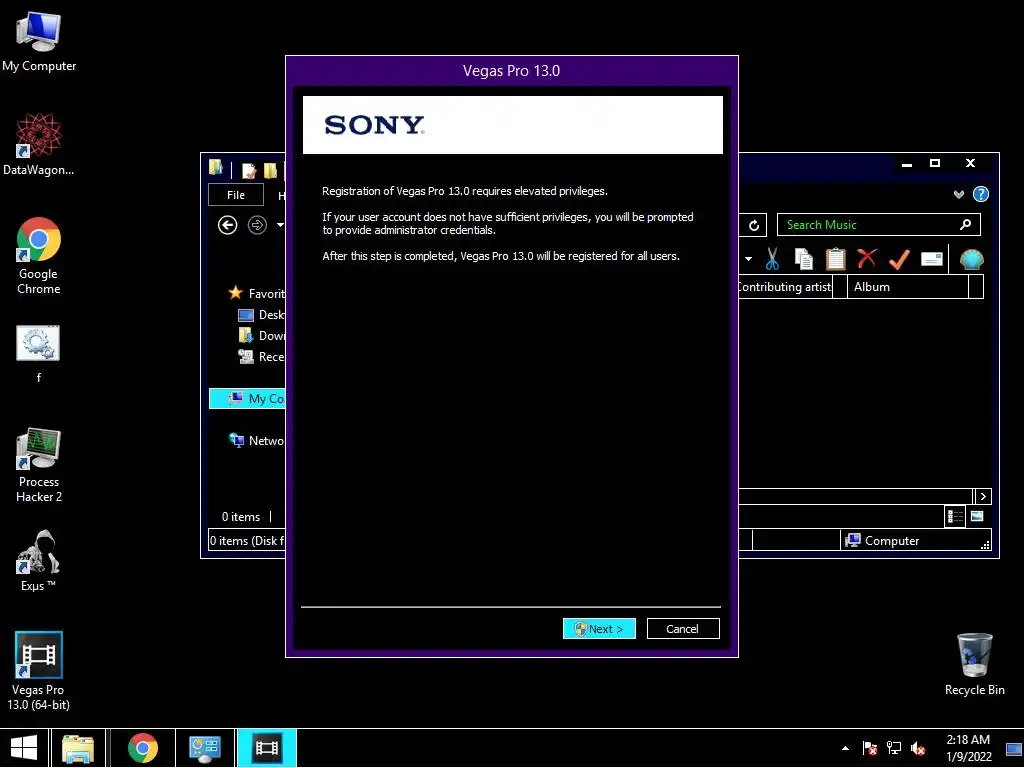
Task: Click the Vegas Pro taskbar button
Action: 267,748
